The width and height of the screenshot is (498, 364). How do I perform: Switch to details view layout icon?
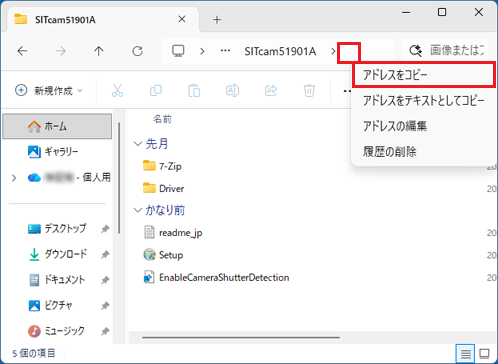(x=465, y=353)
